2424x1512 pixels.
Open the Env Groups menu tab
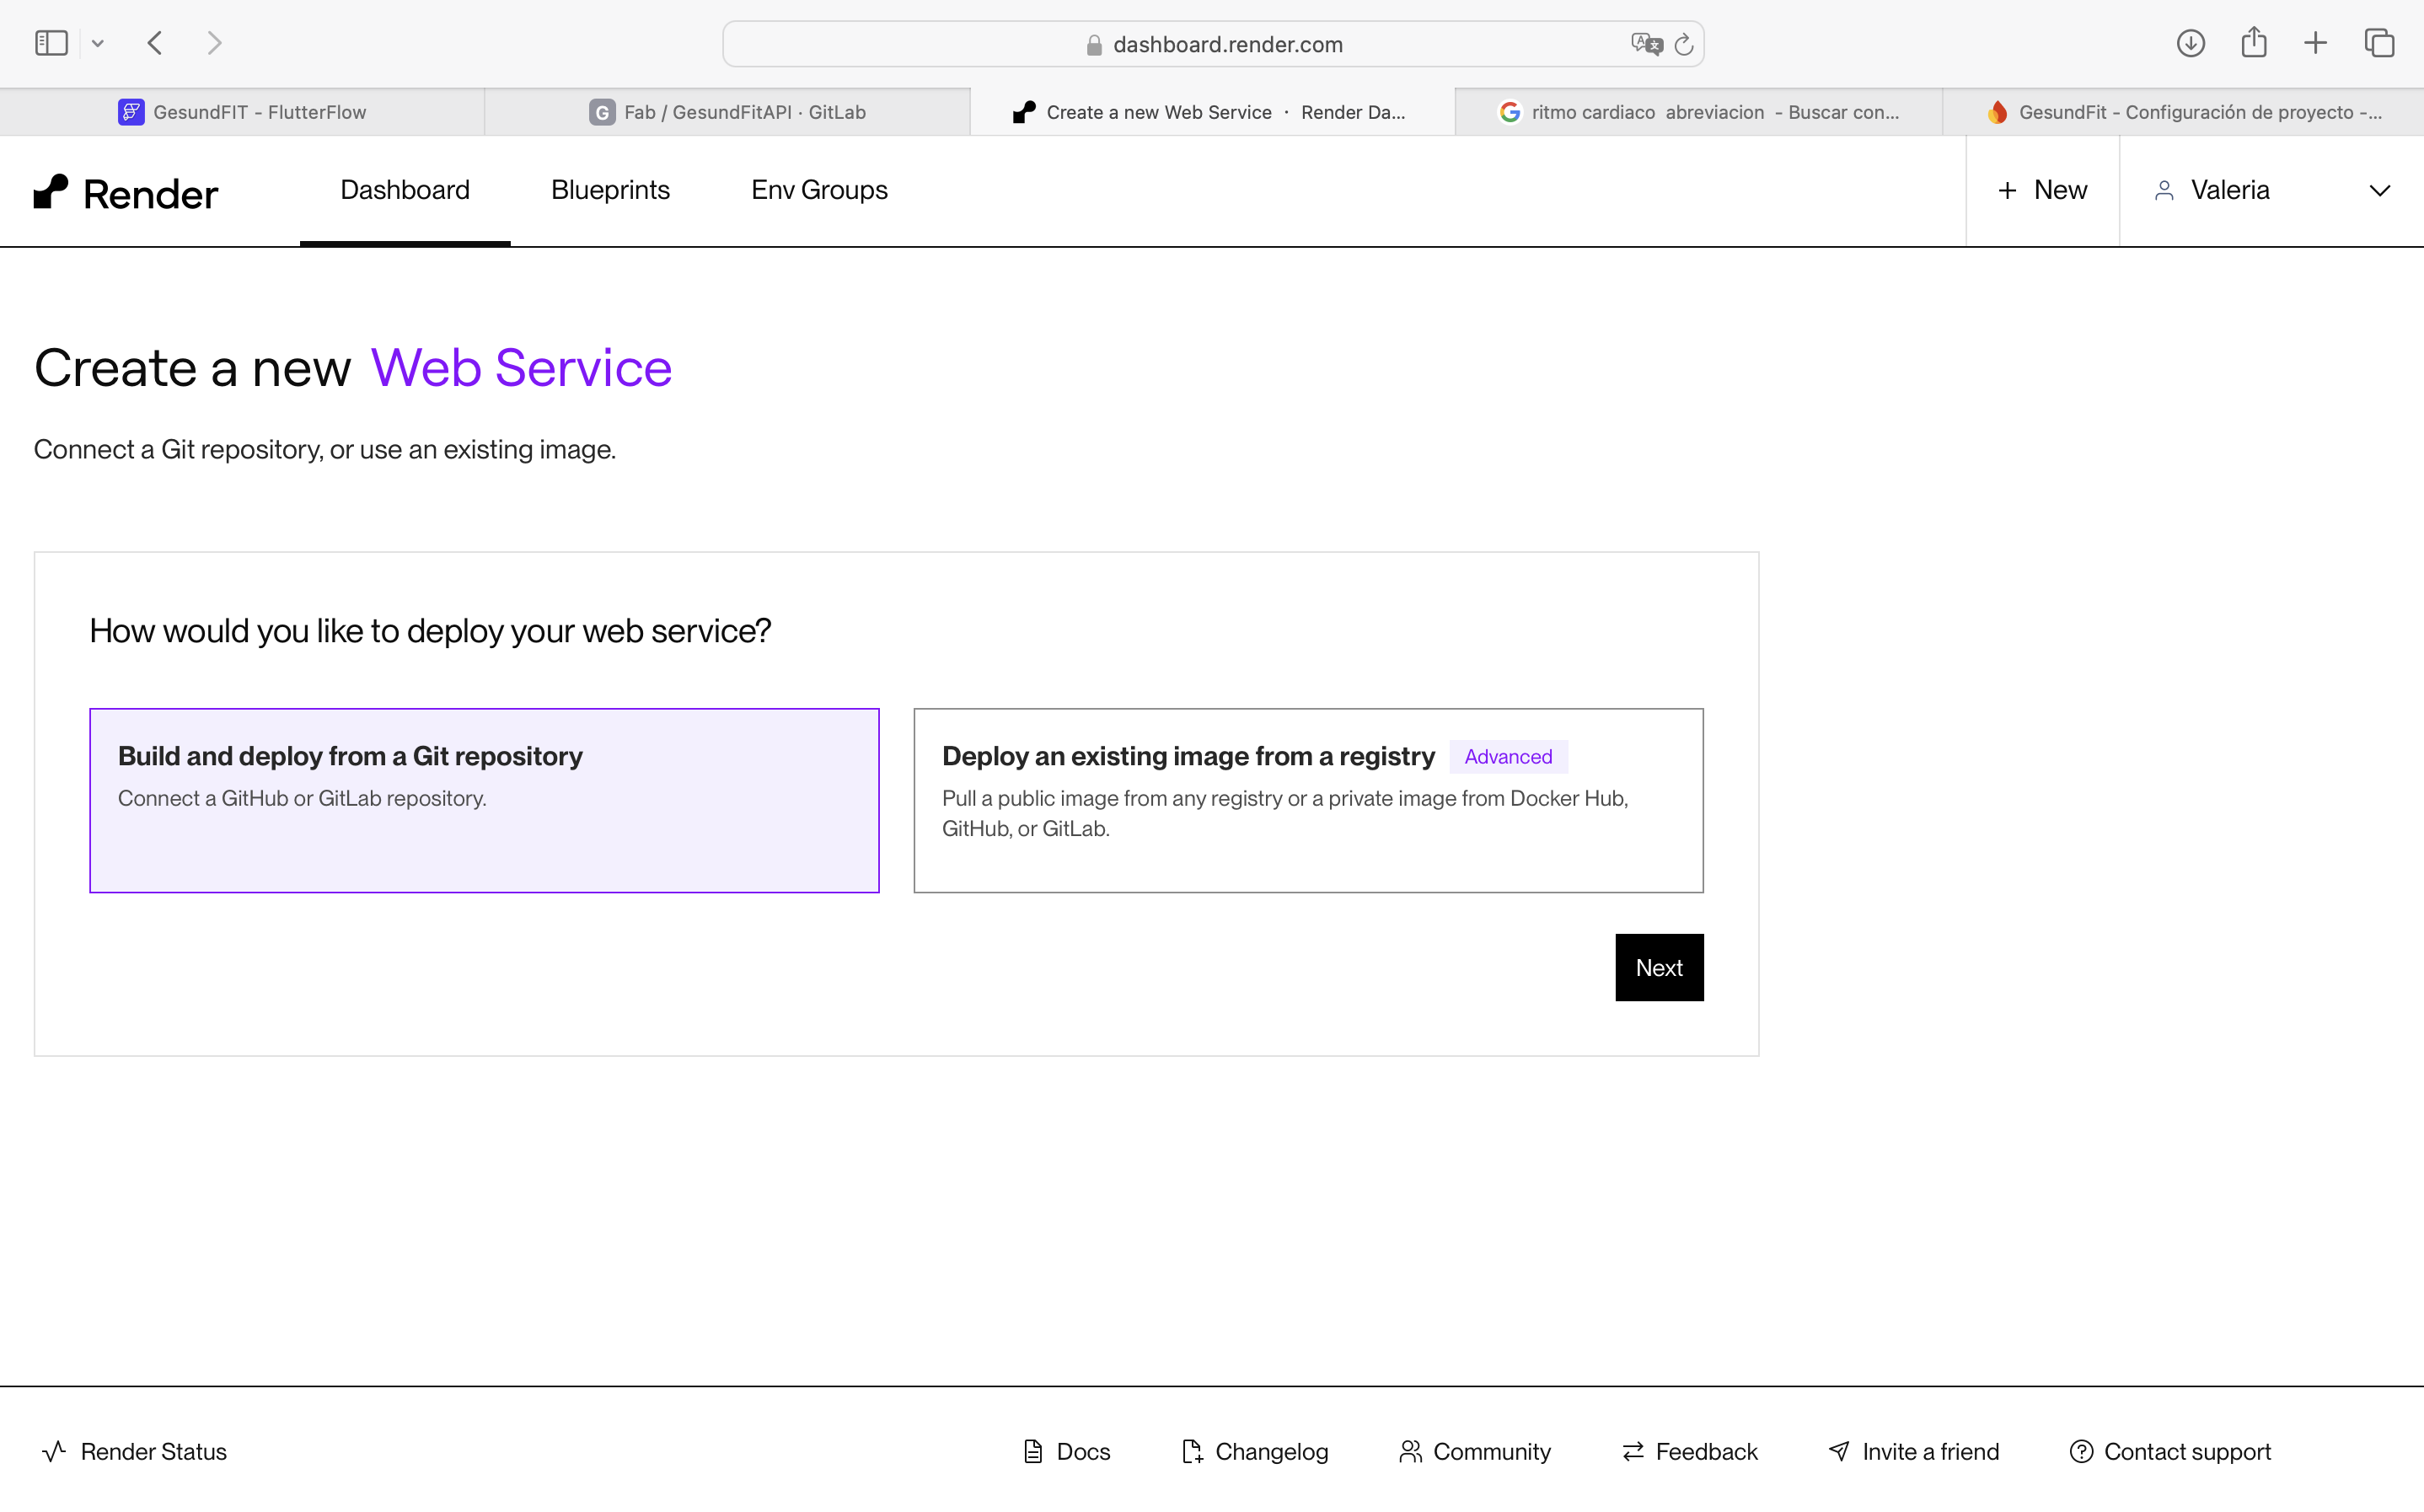pyautogui.click(x=818, y=190)
